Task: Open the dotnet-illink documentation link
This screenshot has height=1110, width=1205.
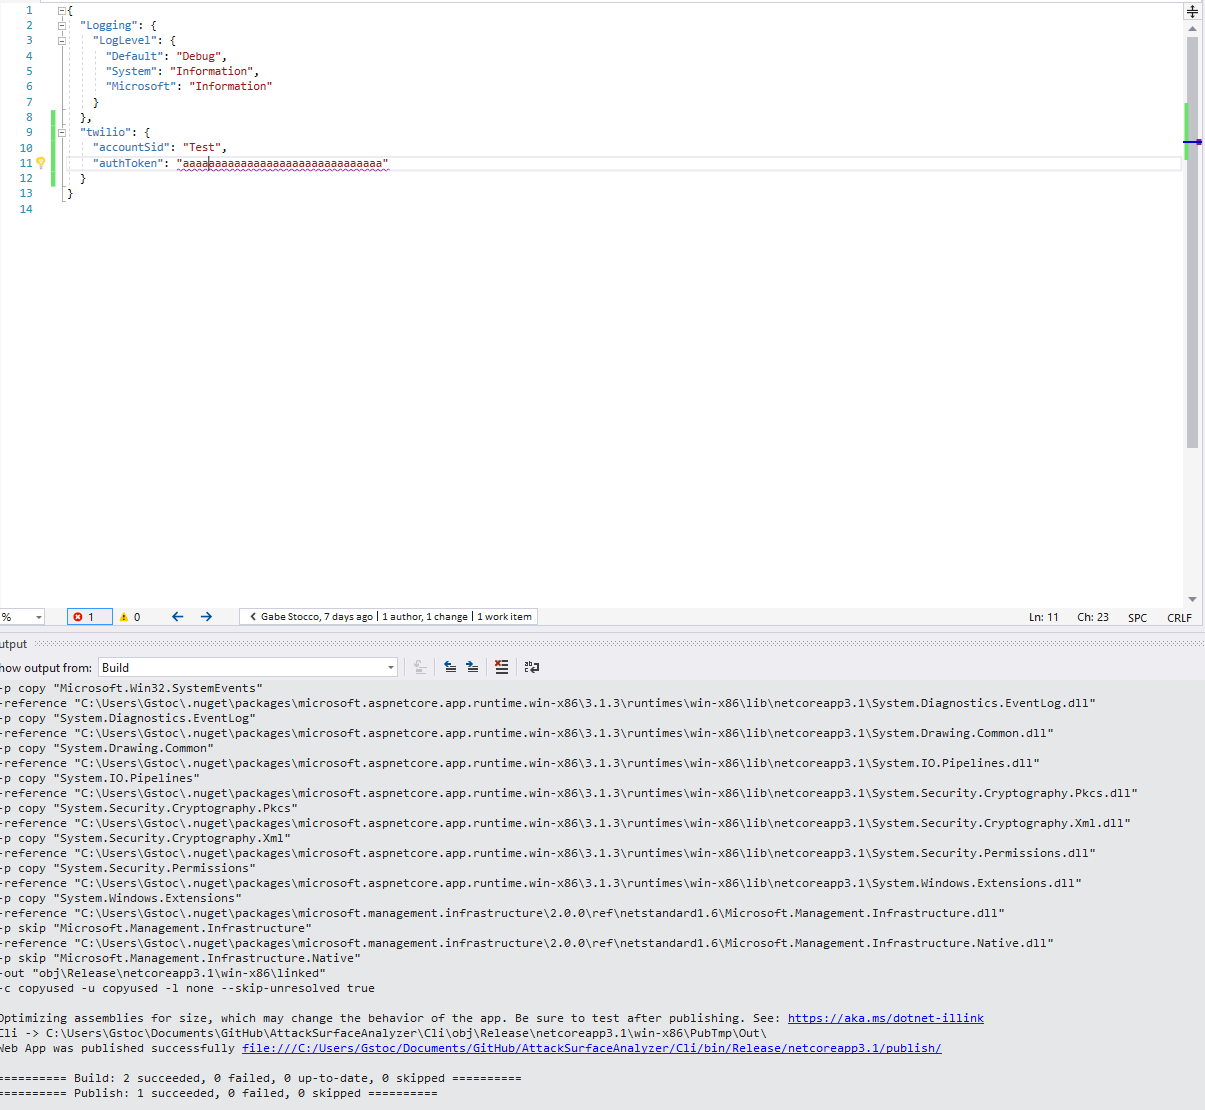Action: click(885, 1018)
